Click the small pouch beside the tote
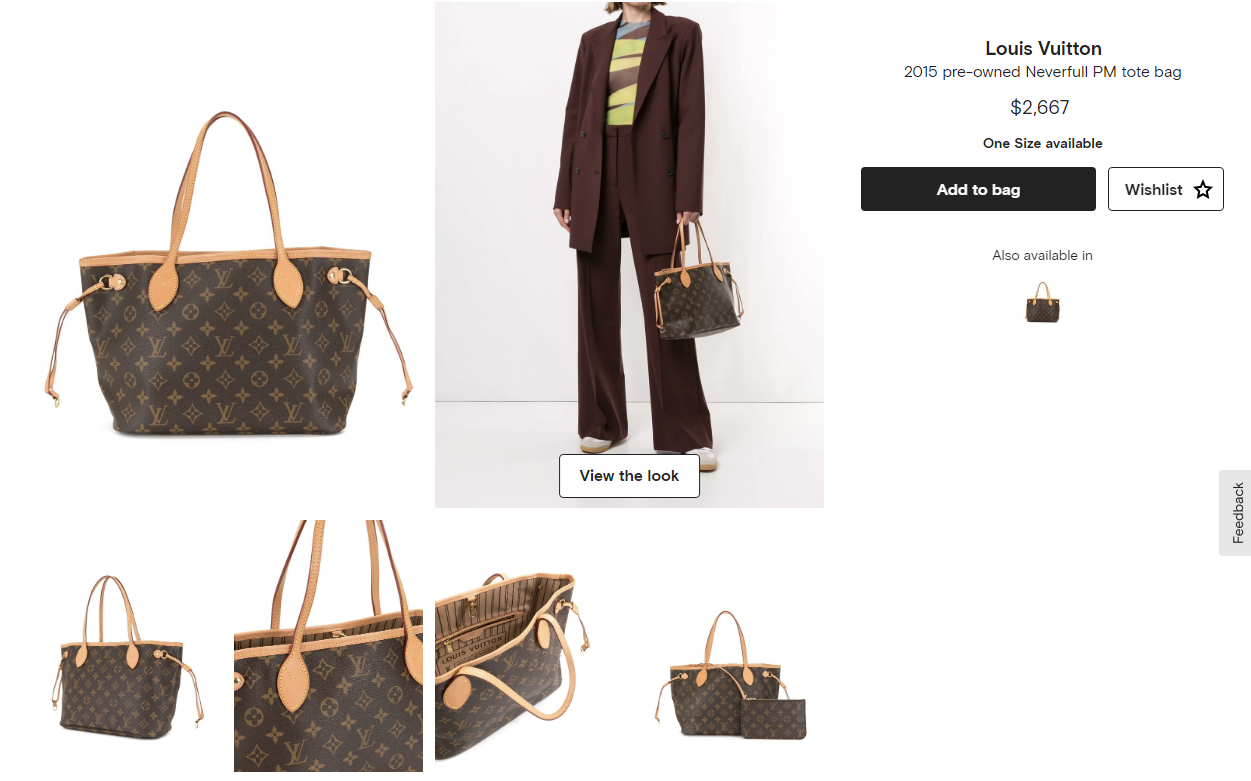Image resolution: width=1251 pixels, height=781 pixels. click(774, 717)
